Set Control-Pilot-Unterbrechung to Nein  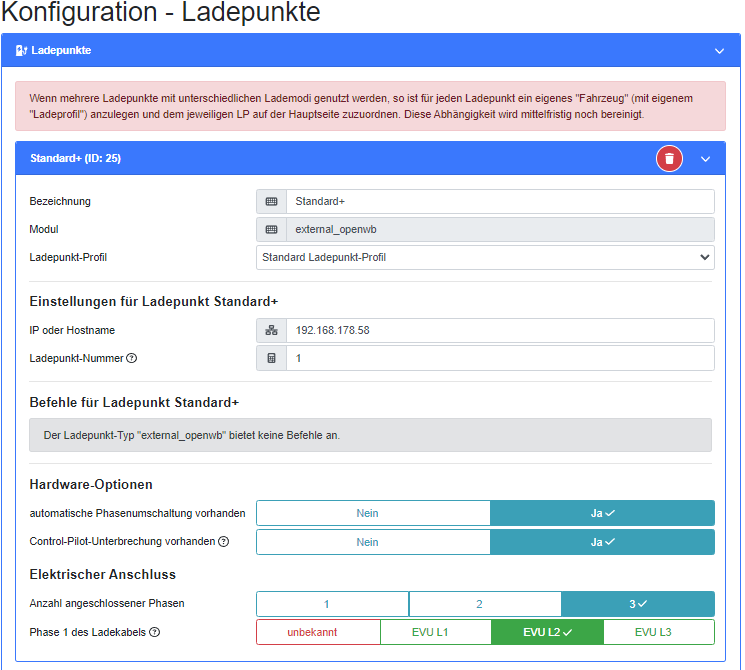point(373,542)
